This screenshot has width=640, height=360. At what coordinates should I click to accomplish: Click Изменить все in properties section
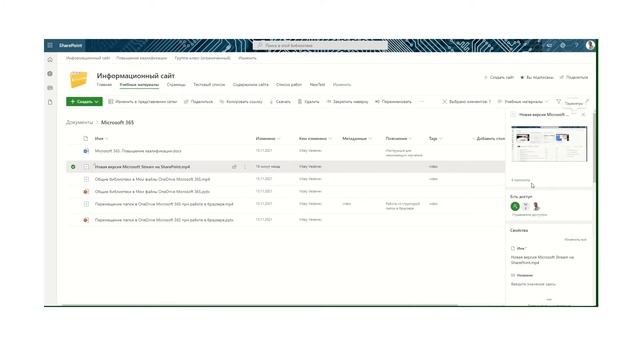575,240
